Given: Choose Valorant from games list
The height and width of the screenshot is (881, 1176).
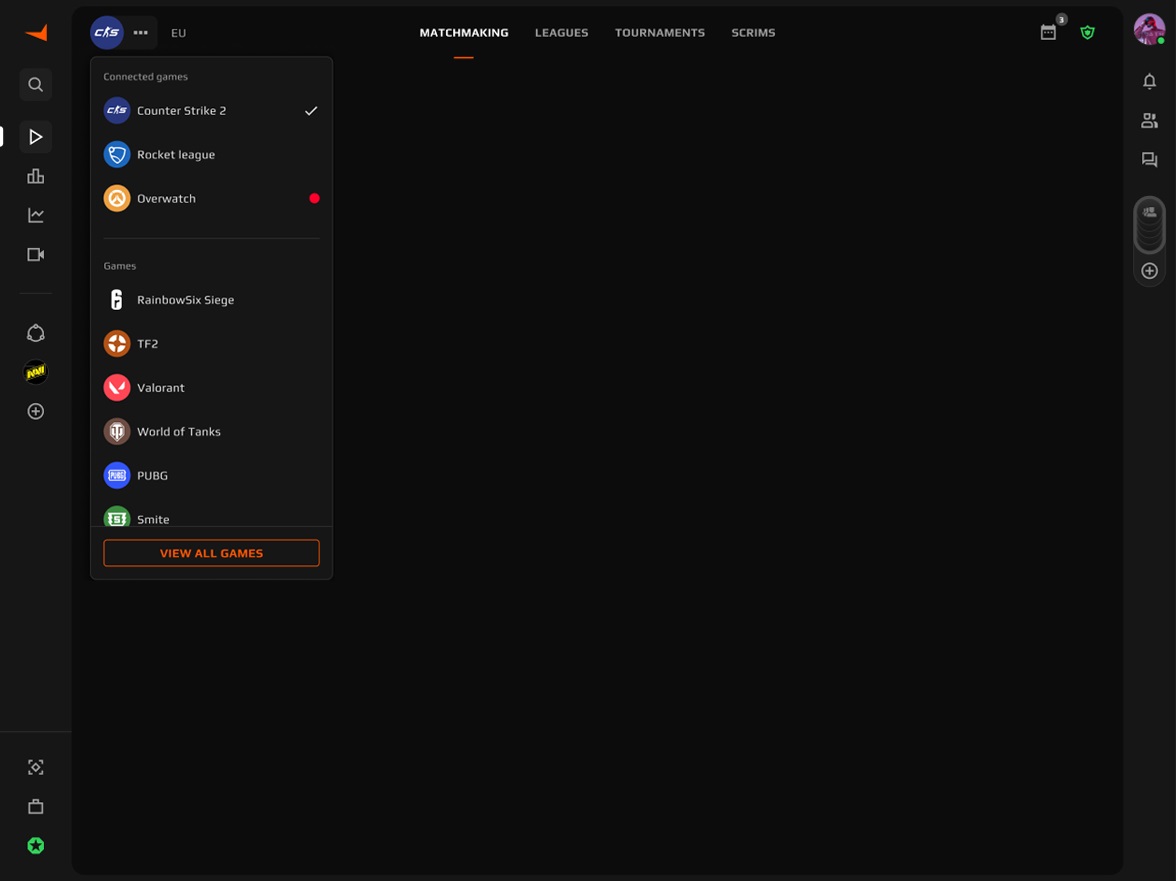Looking at the screenshot, I should (212, 388).
